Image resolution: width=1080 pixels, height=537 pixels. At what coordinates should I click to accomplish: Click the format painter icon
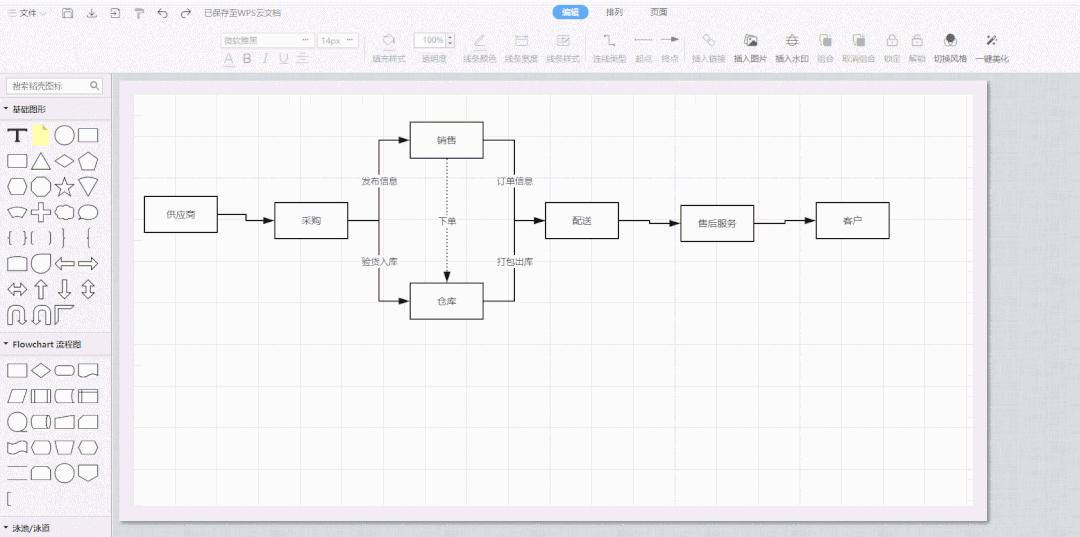(x=139, y=13)
